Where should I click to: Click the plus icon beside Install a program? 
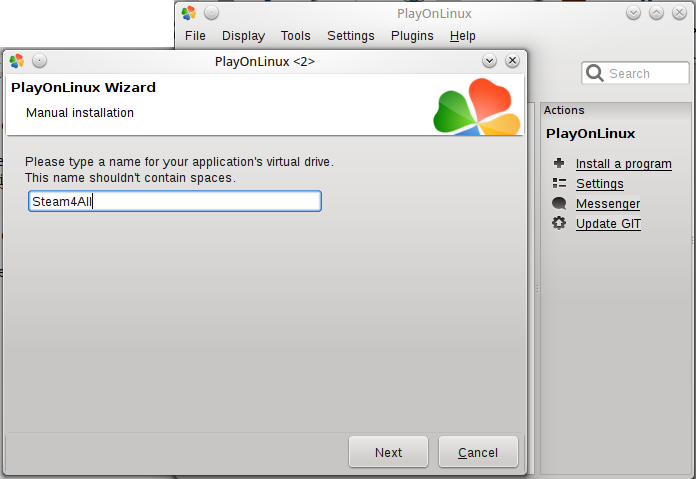[x=559, y=163]
